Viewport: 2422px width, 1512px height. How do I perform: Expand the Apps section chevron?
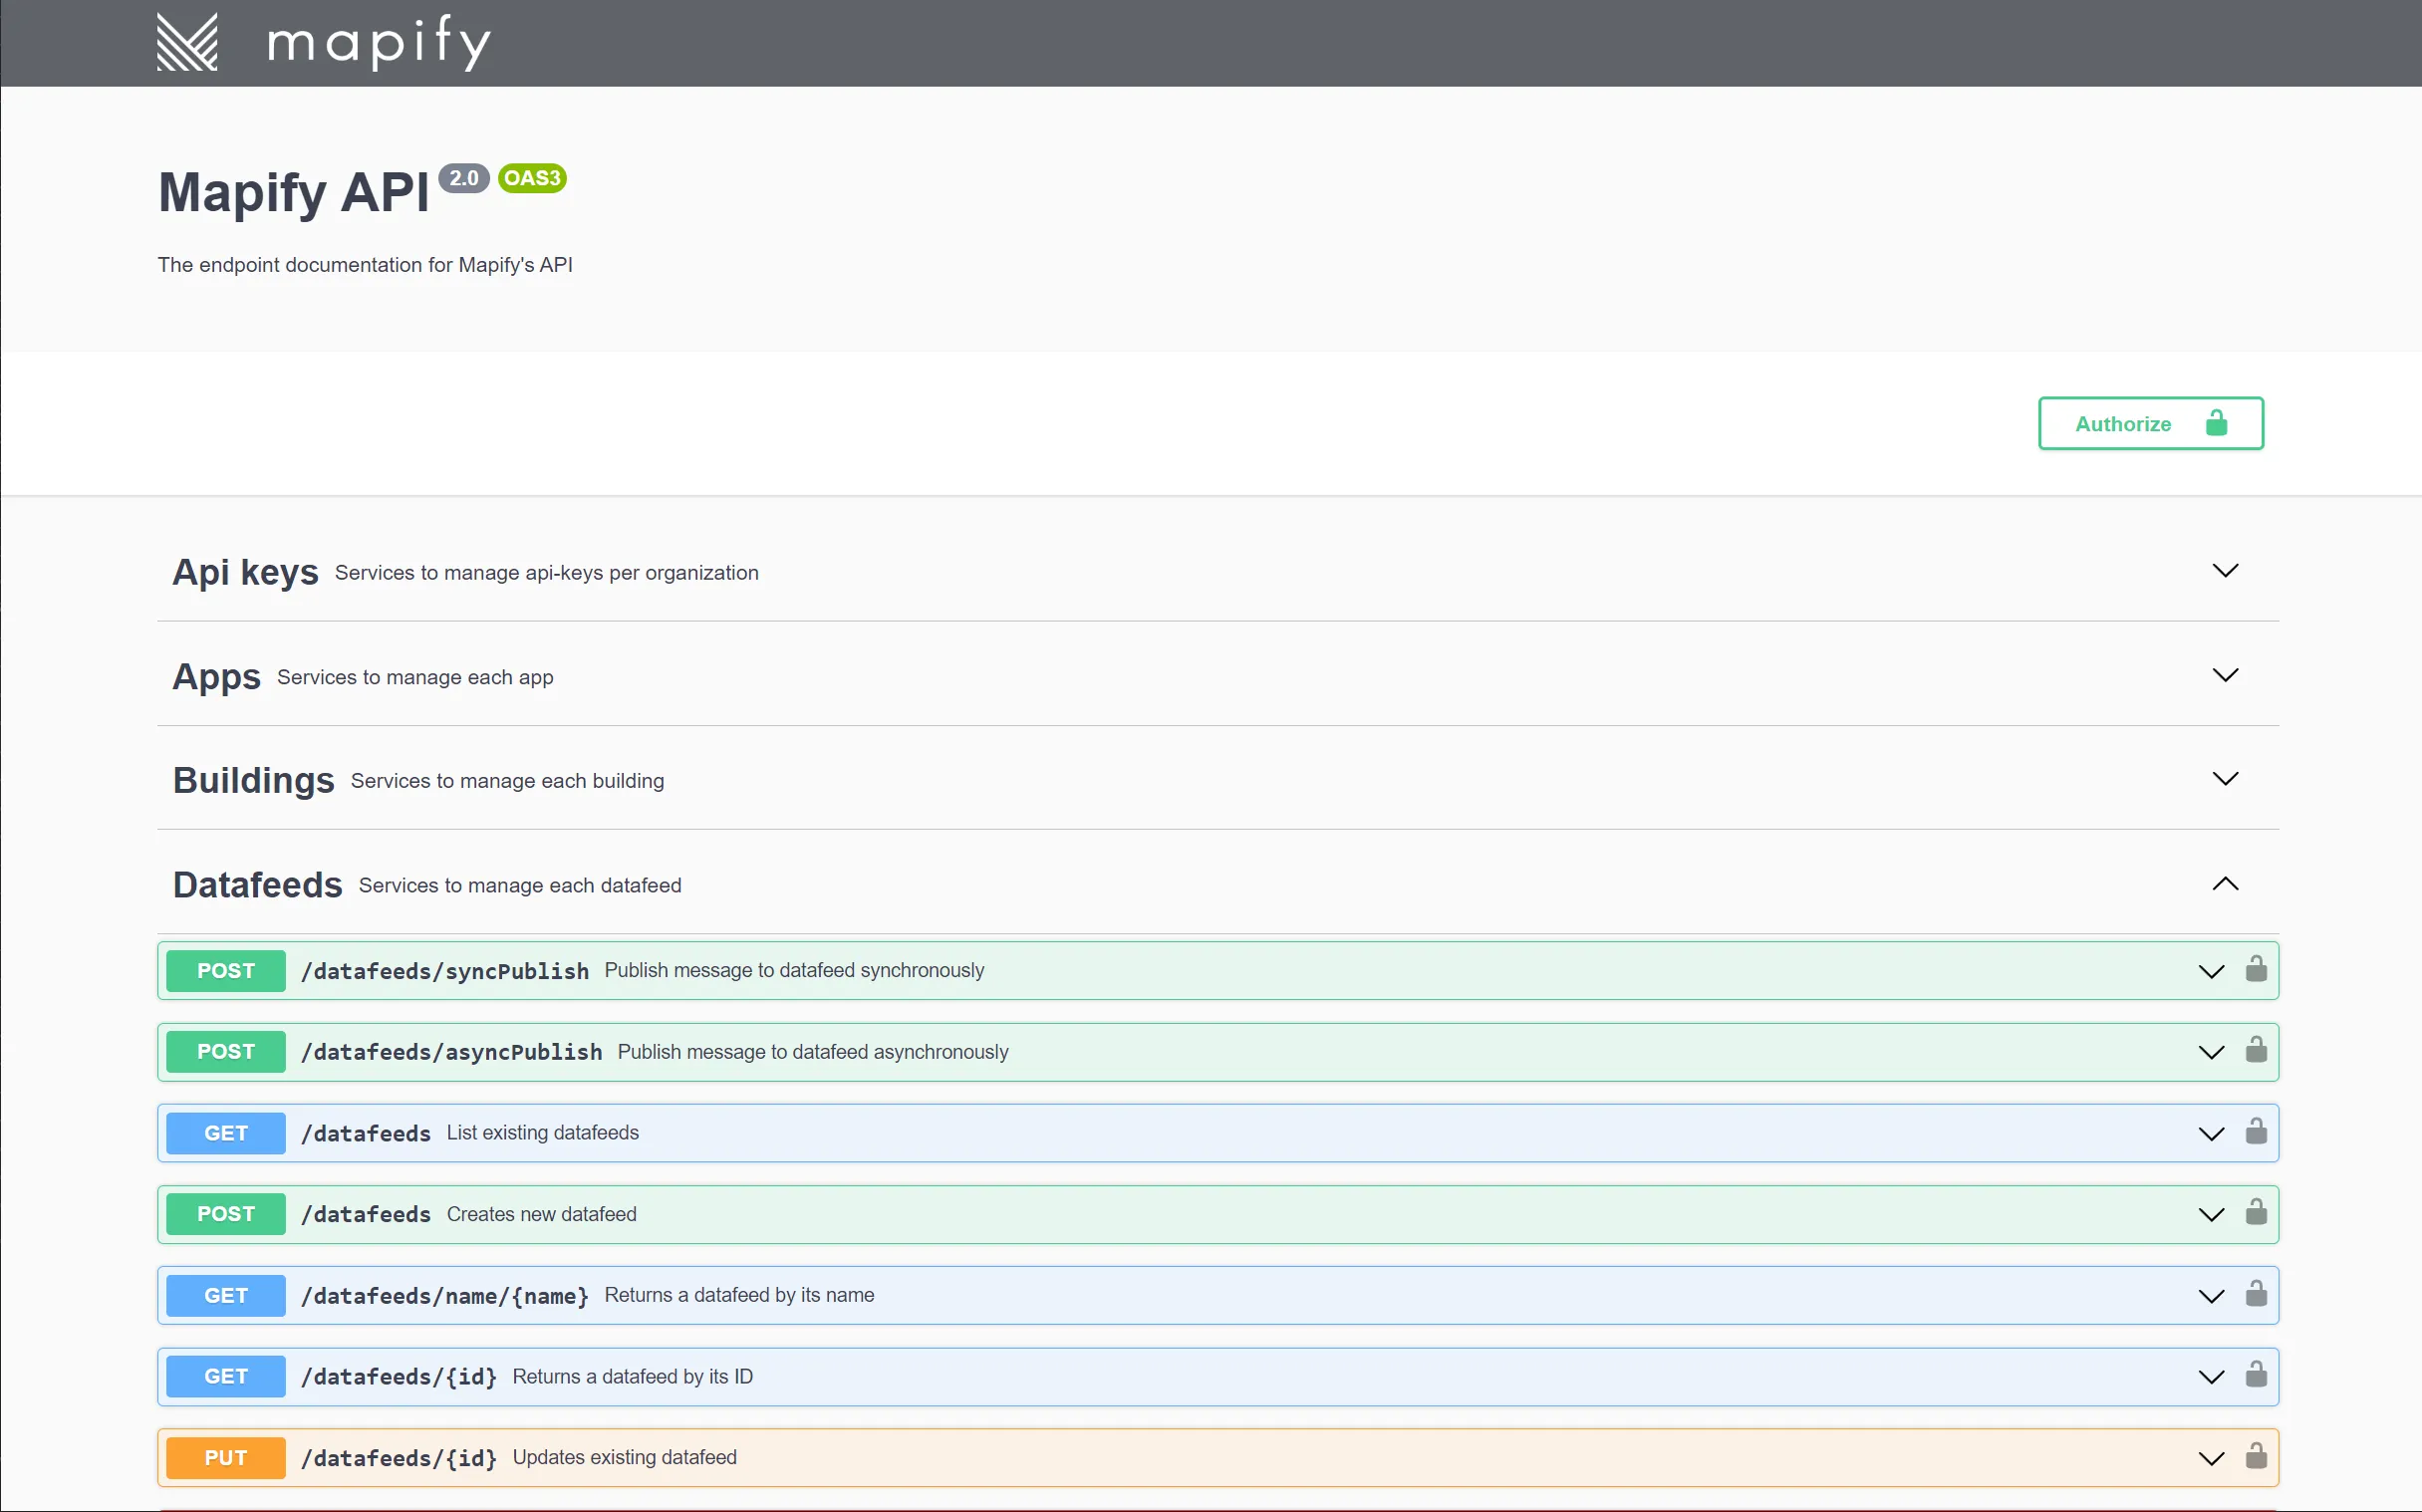pyautogui.click(x=2224, y=675)
